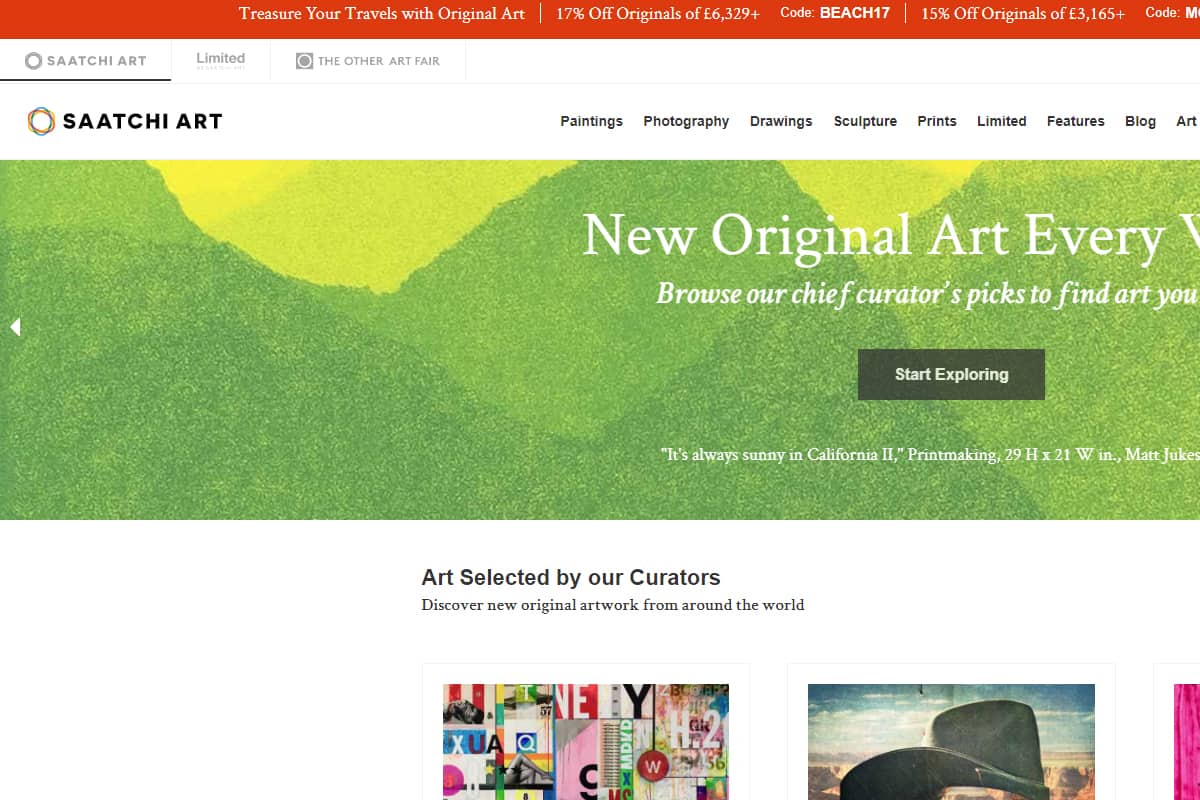Viewport: 1200px width, 800px height.
Task: Click the Saatchi Art colorful ring logo
Action: pyautogui.click(x=41, y=121)
